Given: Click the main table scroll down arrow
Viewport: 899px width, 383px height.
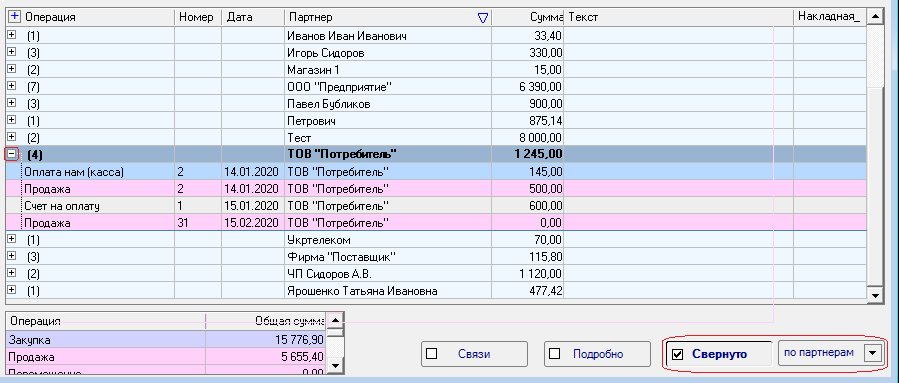Looking at the screenshot, I should [875, 295].
